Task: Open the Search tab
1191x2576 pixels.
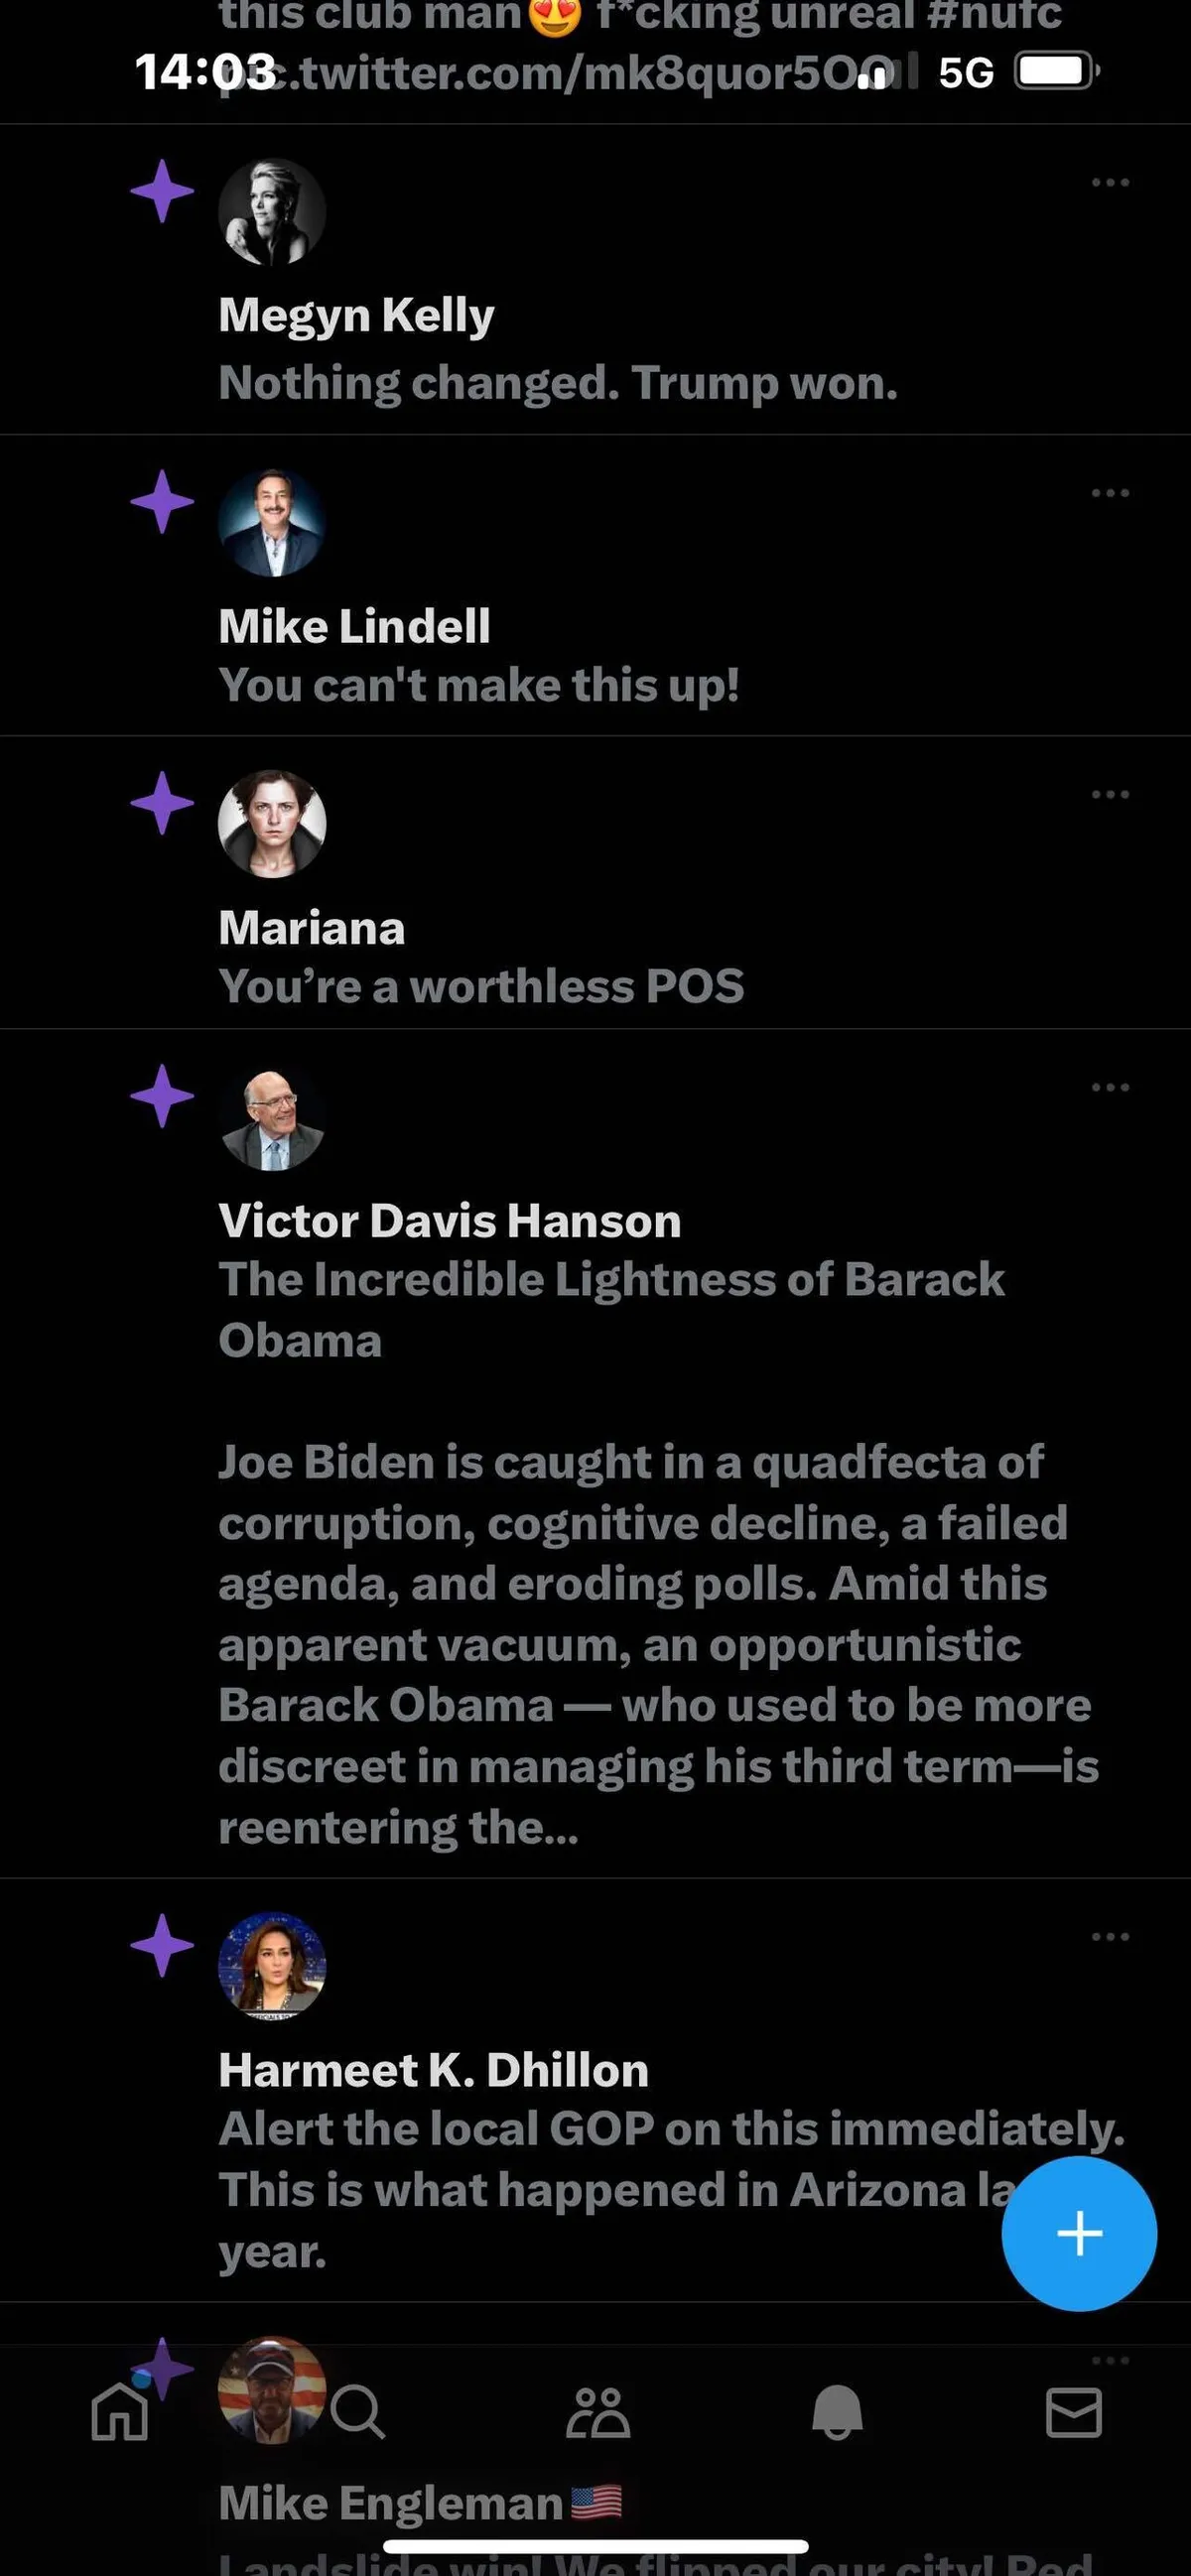Action: click(x=358, y=2412)
